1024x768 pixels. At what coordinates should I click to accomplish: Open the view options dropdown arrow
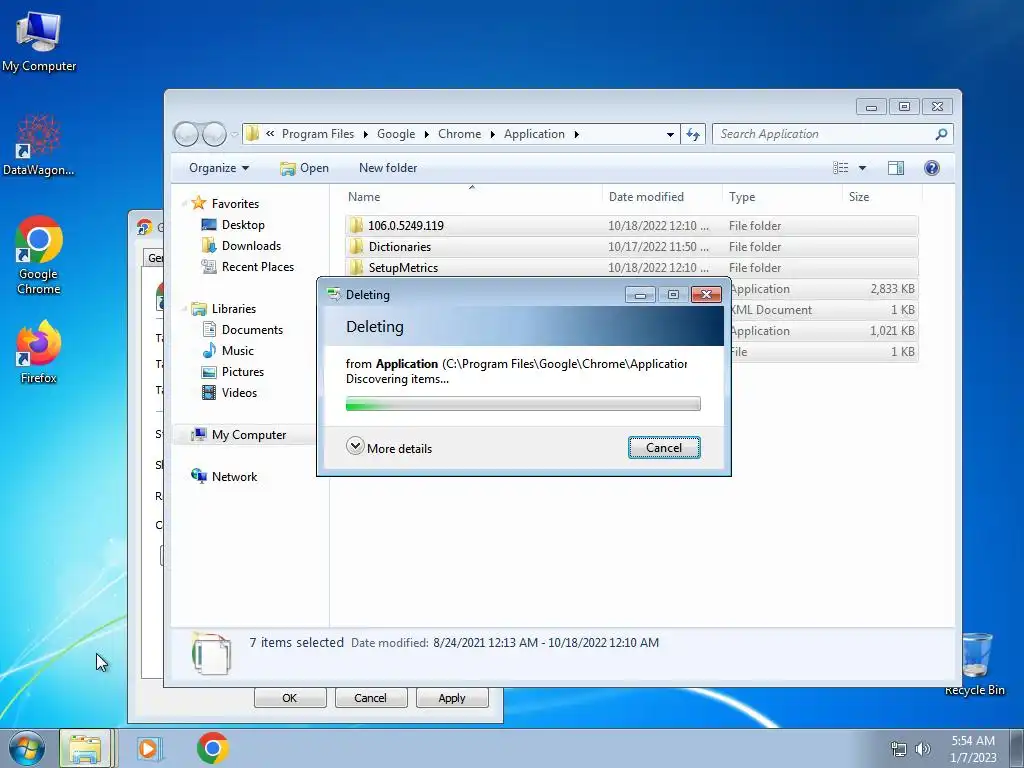[x=862, y=168]
